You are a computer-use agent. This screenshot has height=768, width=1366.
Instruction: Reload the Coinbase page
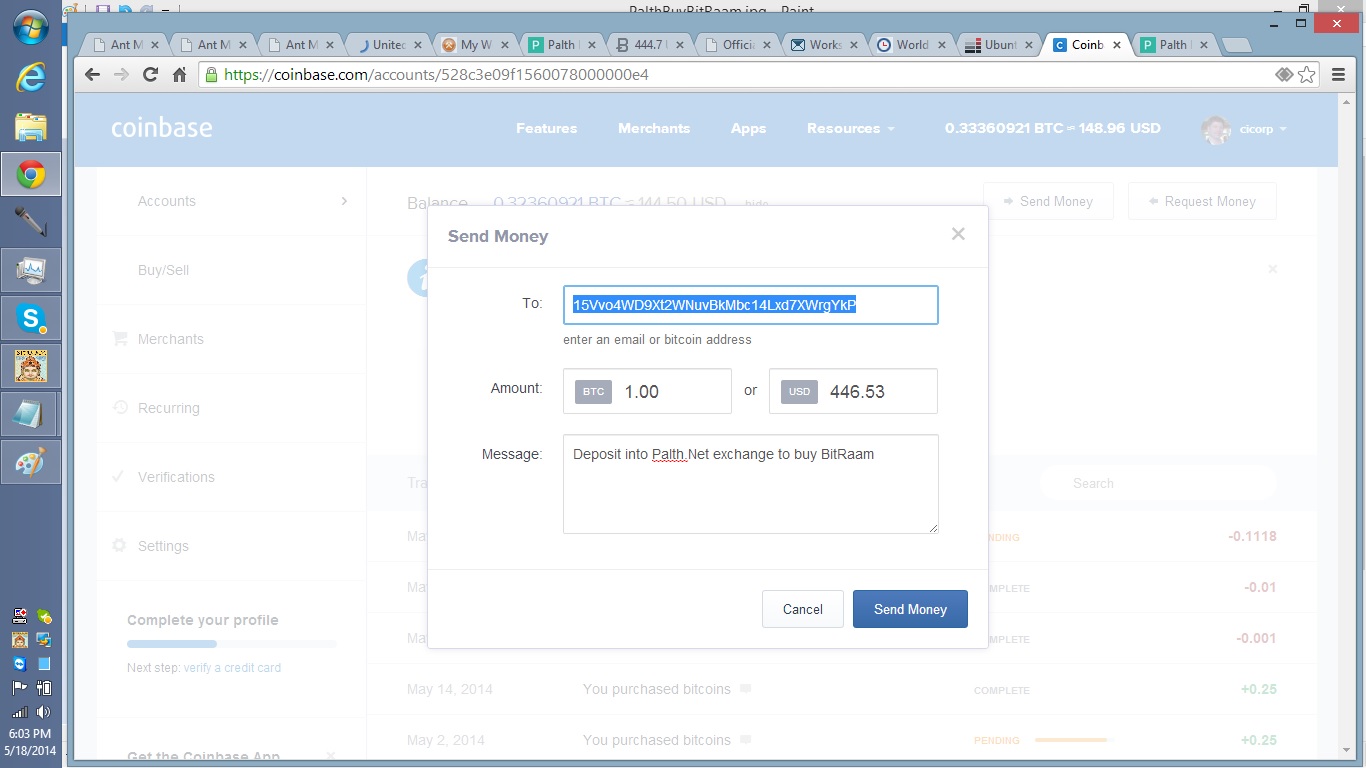click(151, 74)
